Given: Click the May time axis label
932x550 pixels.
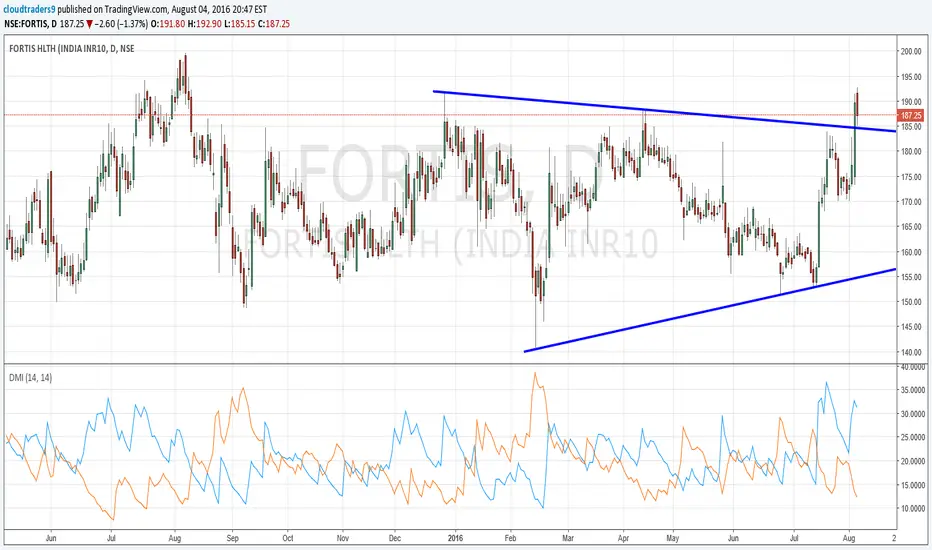Looking at the screenshot, I should [x=673, y=538].
